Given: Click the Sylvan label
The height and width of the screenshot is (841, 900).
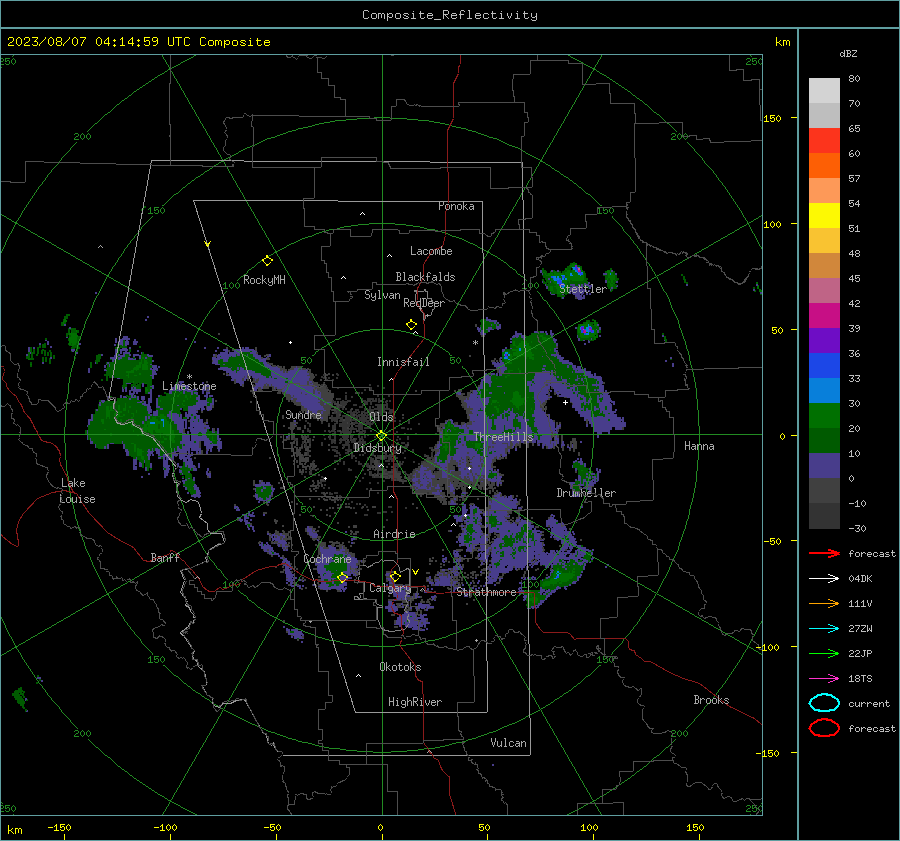Looking at the screenshot, I should pos(382,295).
